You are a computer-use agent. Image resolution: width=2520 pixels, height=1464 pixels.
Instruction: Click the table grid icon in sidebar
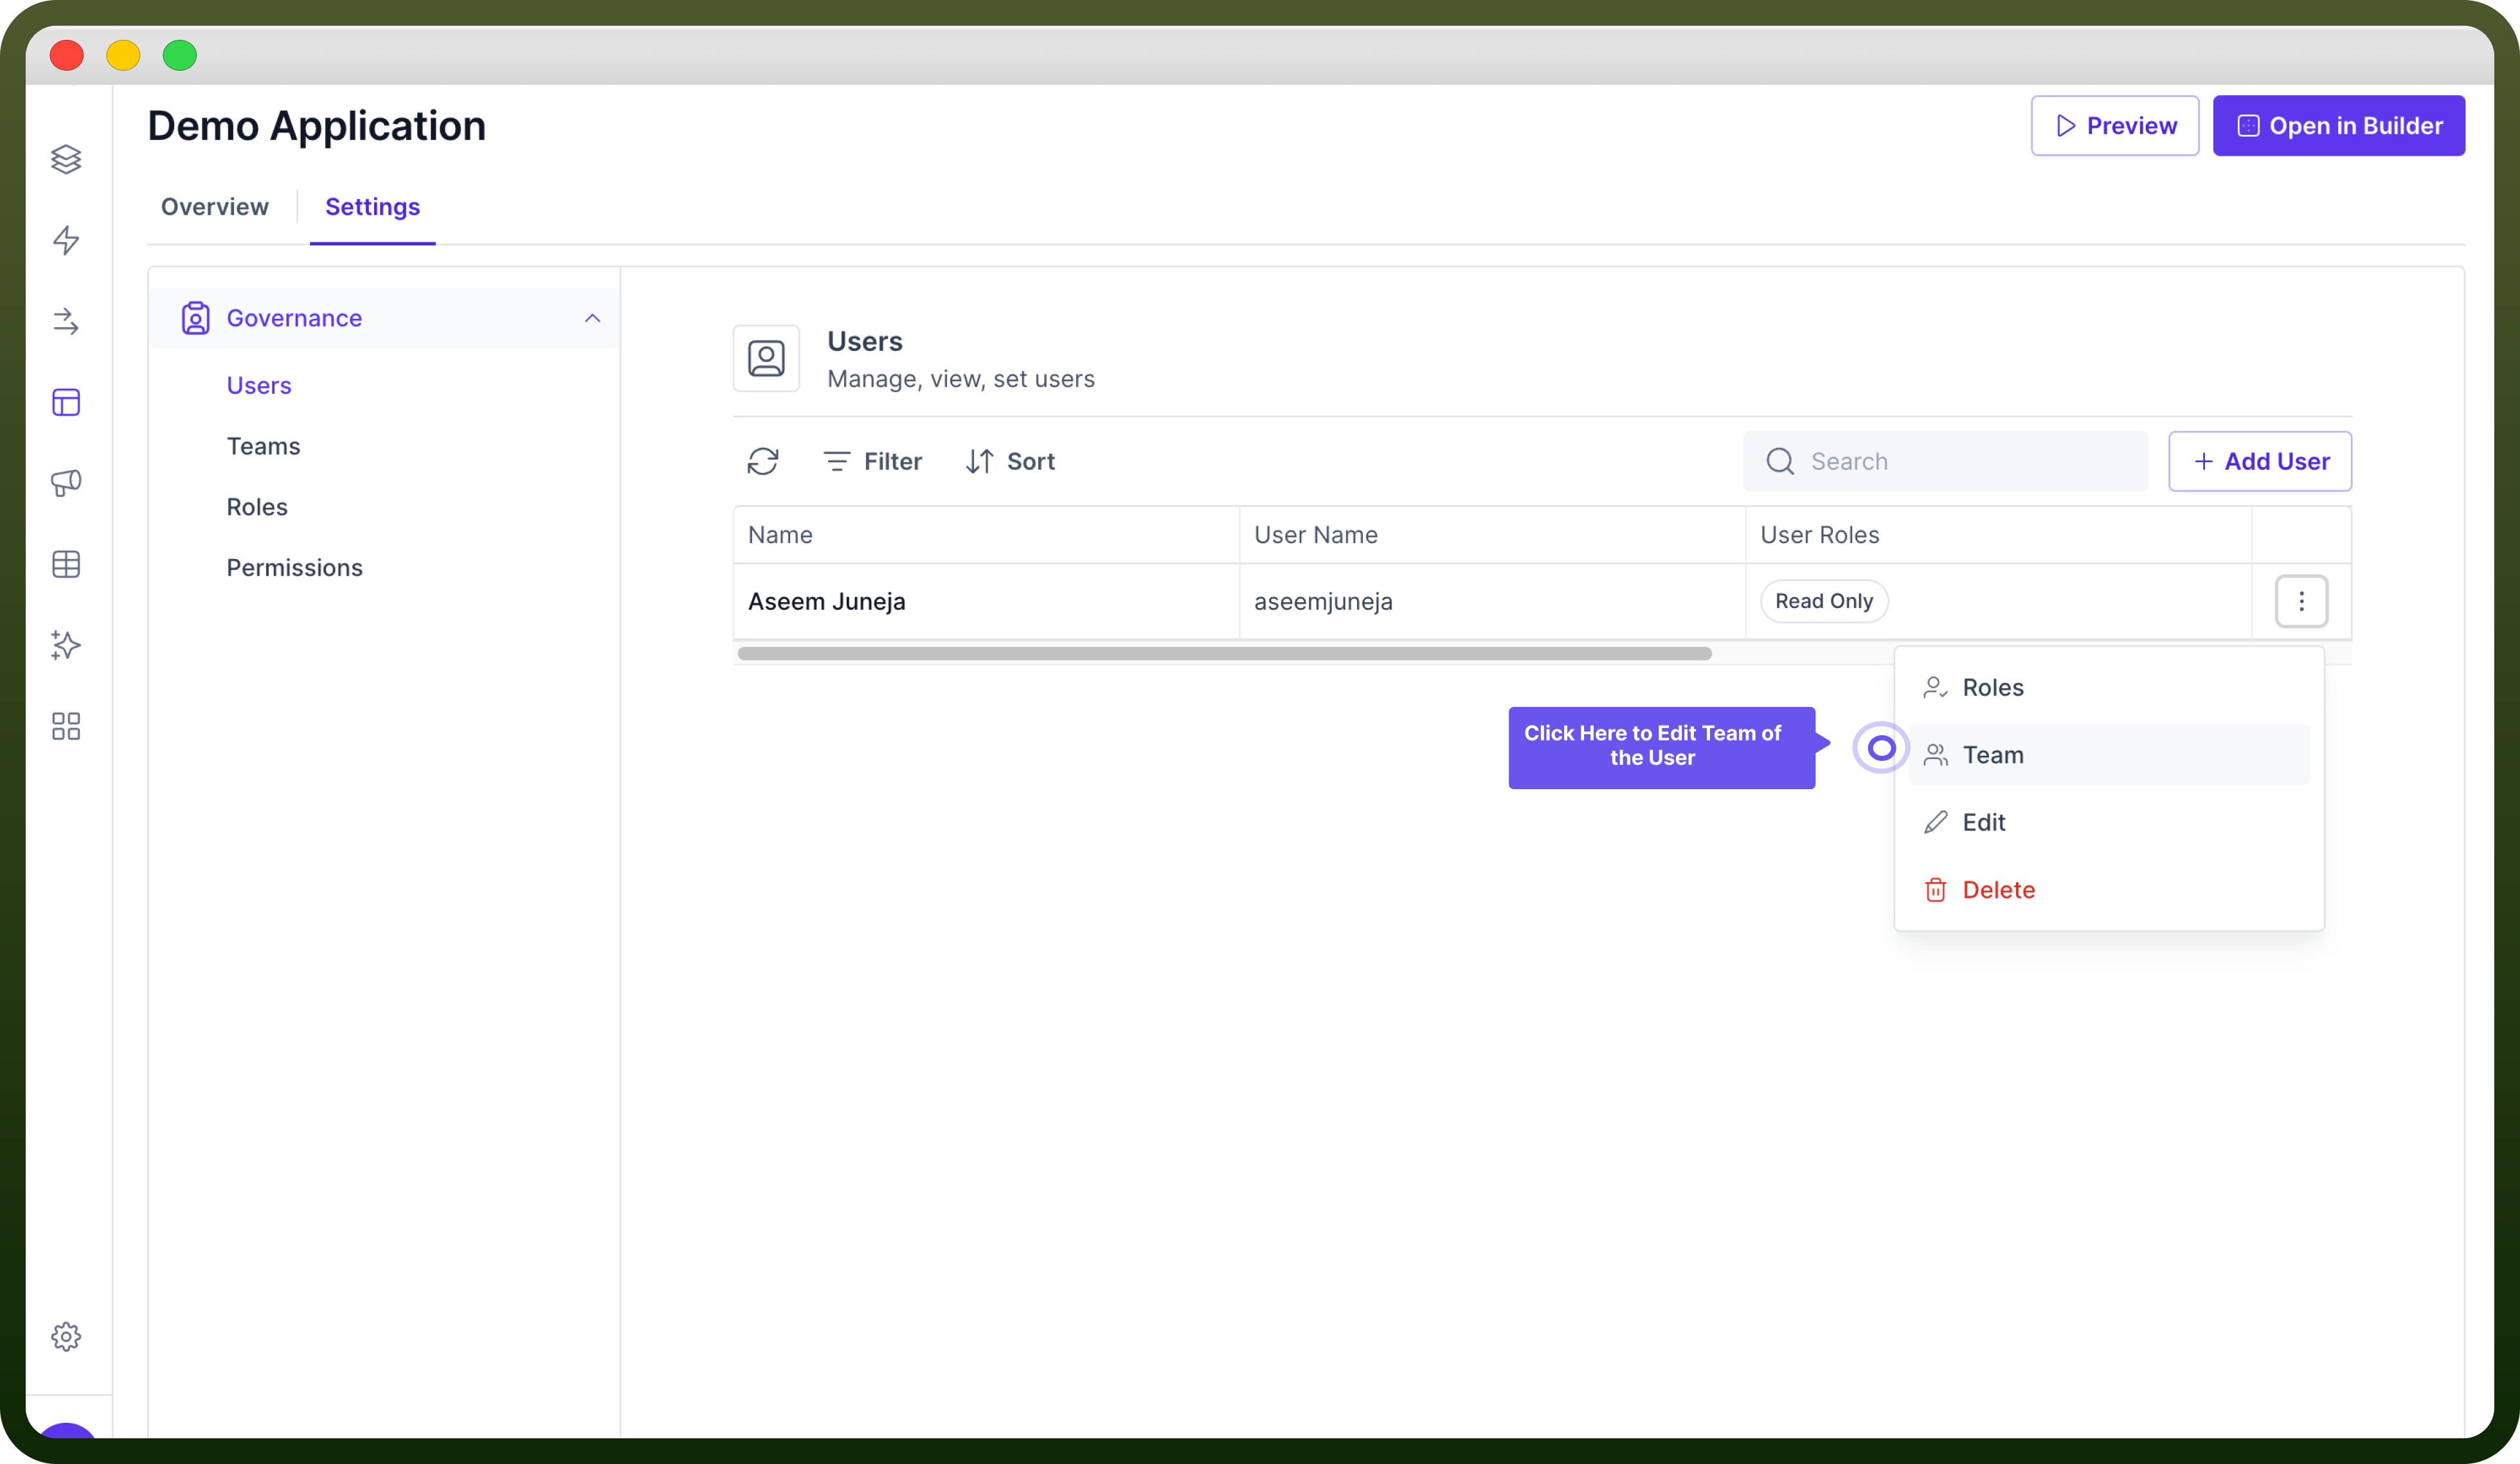click(x=66, y=564)
